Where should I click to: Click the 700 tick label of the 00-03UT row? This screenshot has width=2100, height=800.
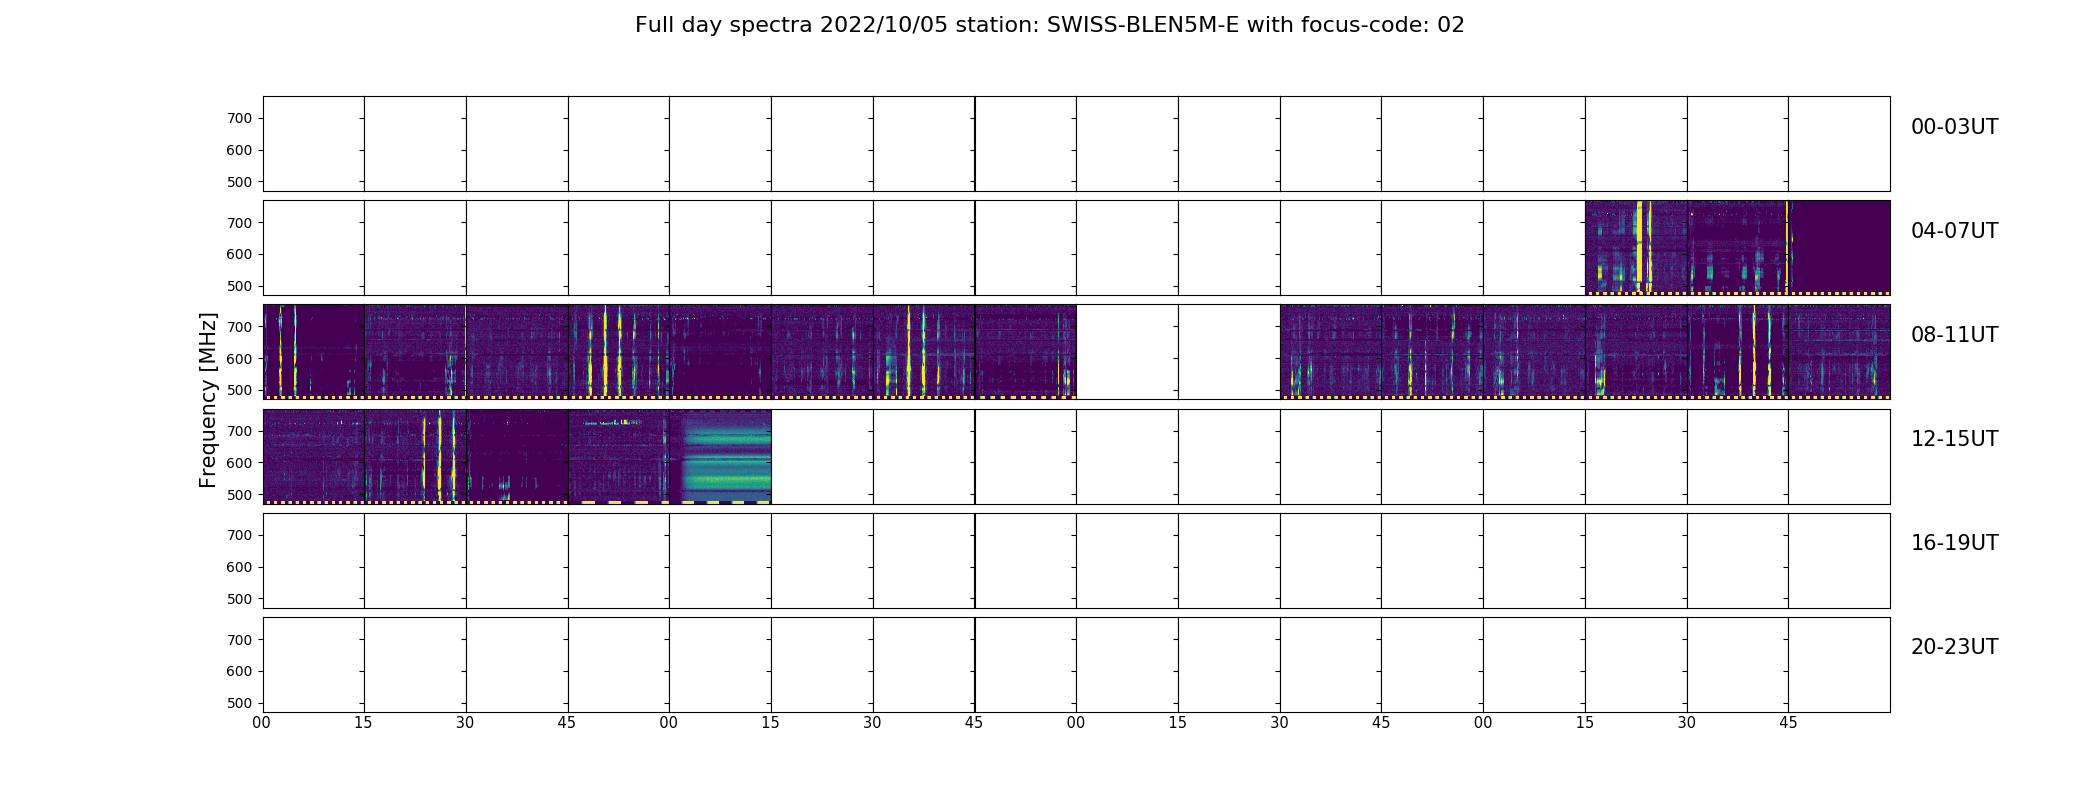click(240, 118)
